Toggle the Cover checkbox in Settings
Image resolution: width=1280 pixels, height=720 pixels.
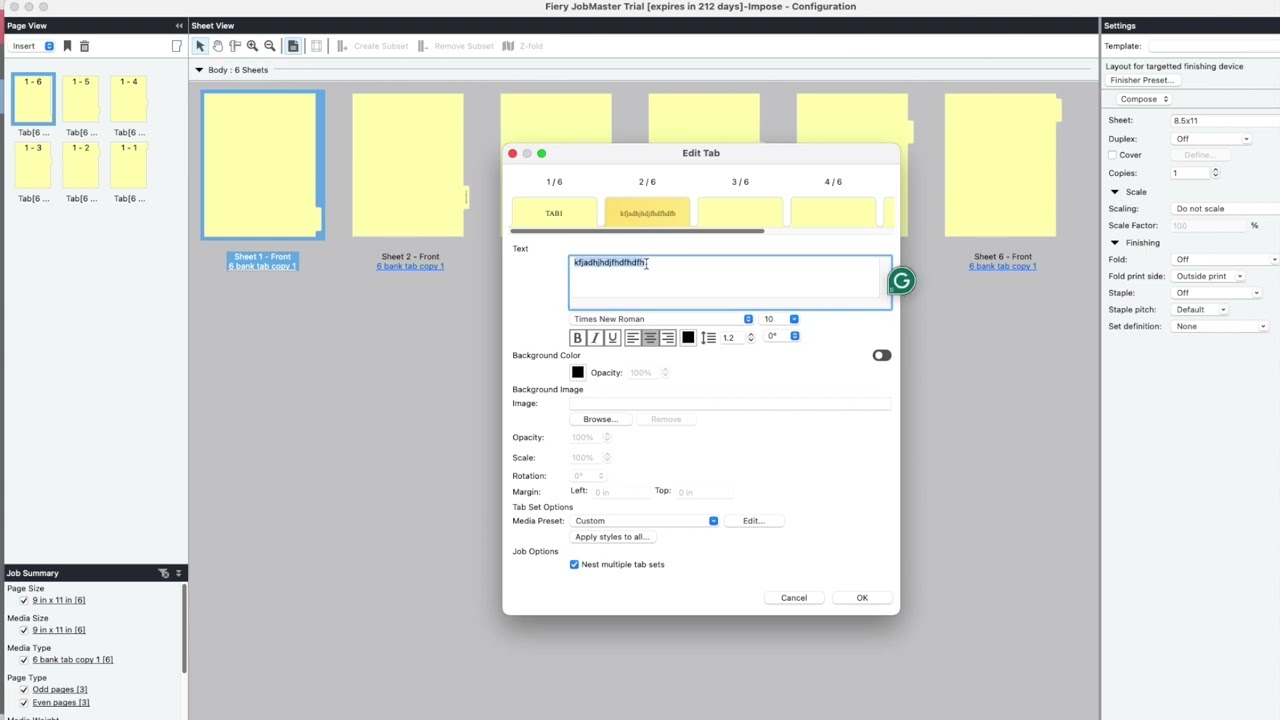[x=1112, y=155]
